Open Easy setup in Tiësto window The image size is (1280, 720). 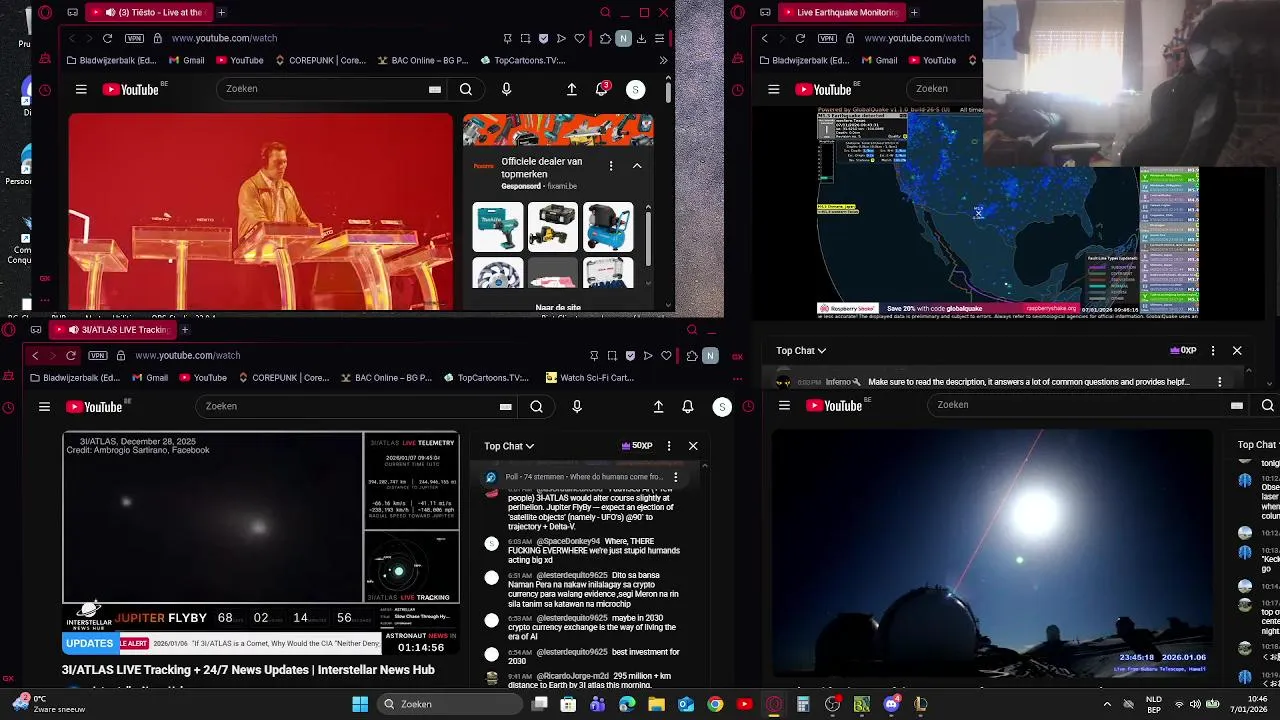click(x=659, y=38)
